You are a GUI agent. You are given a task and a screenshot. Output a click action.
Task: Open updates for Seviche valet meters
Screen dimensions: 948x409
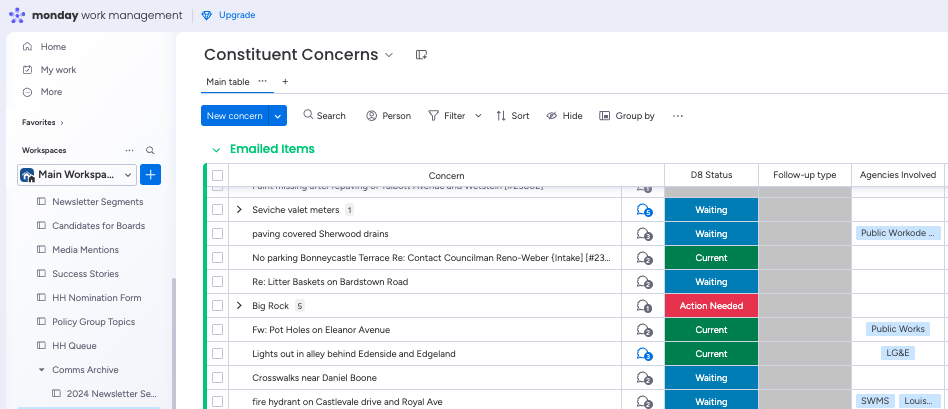point(644,210)
